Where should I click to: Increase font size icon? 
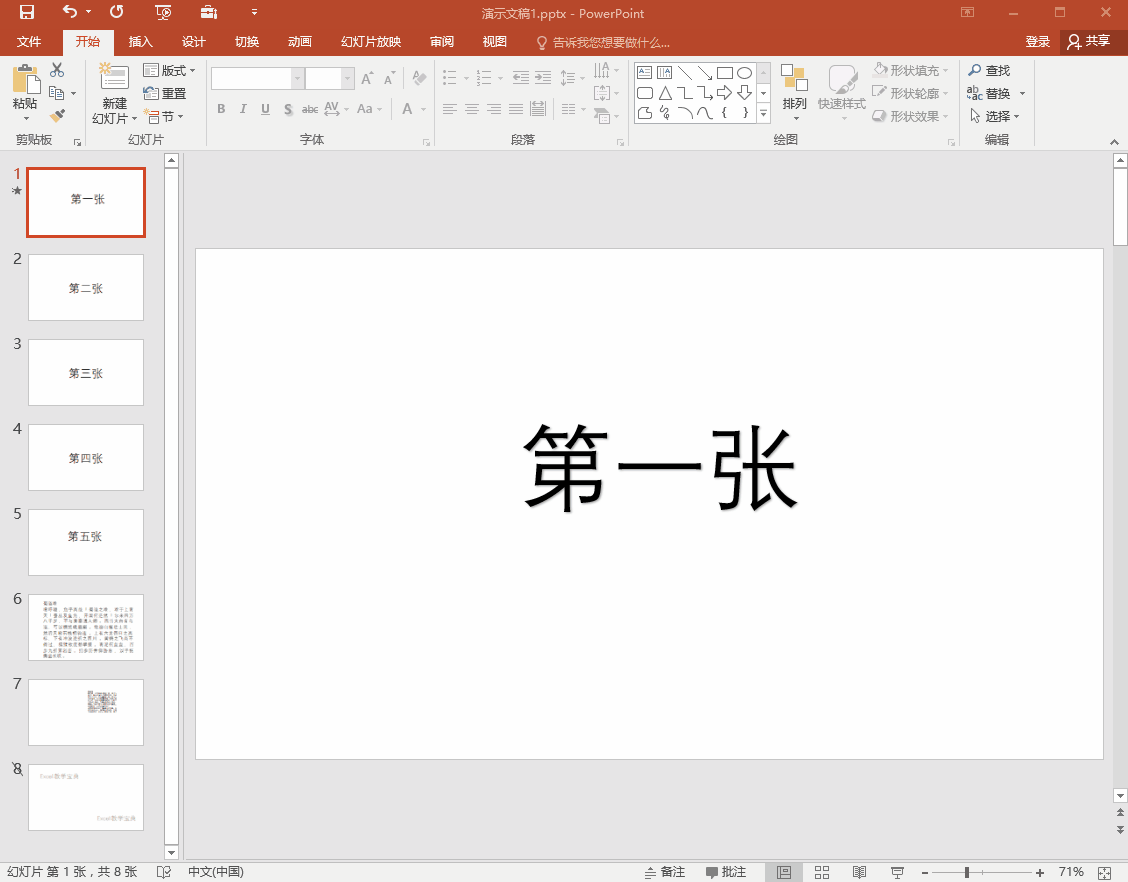pyautogui.click(x=367, y=78)
